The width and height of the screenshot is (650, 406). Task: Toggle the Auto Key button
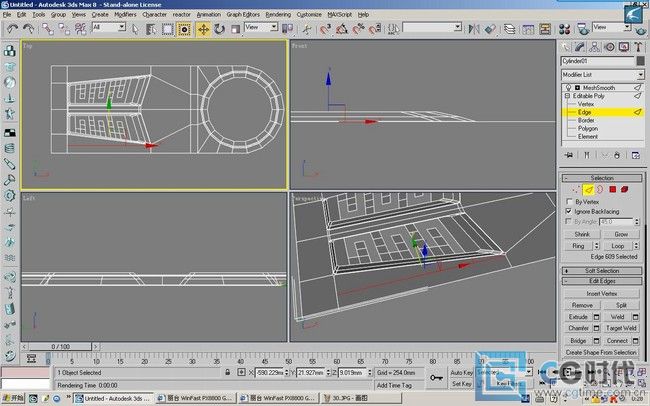(461, 373)
